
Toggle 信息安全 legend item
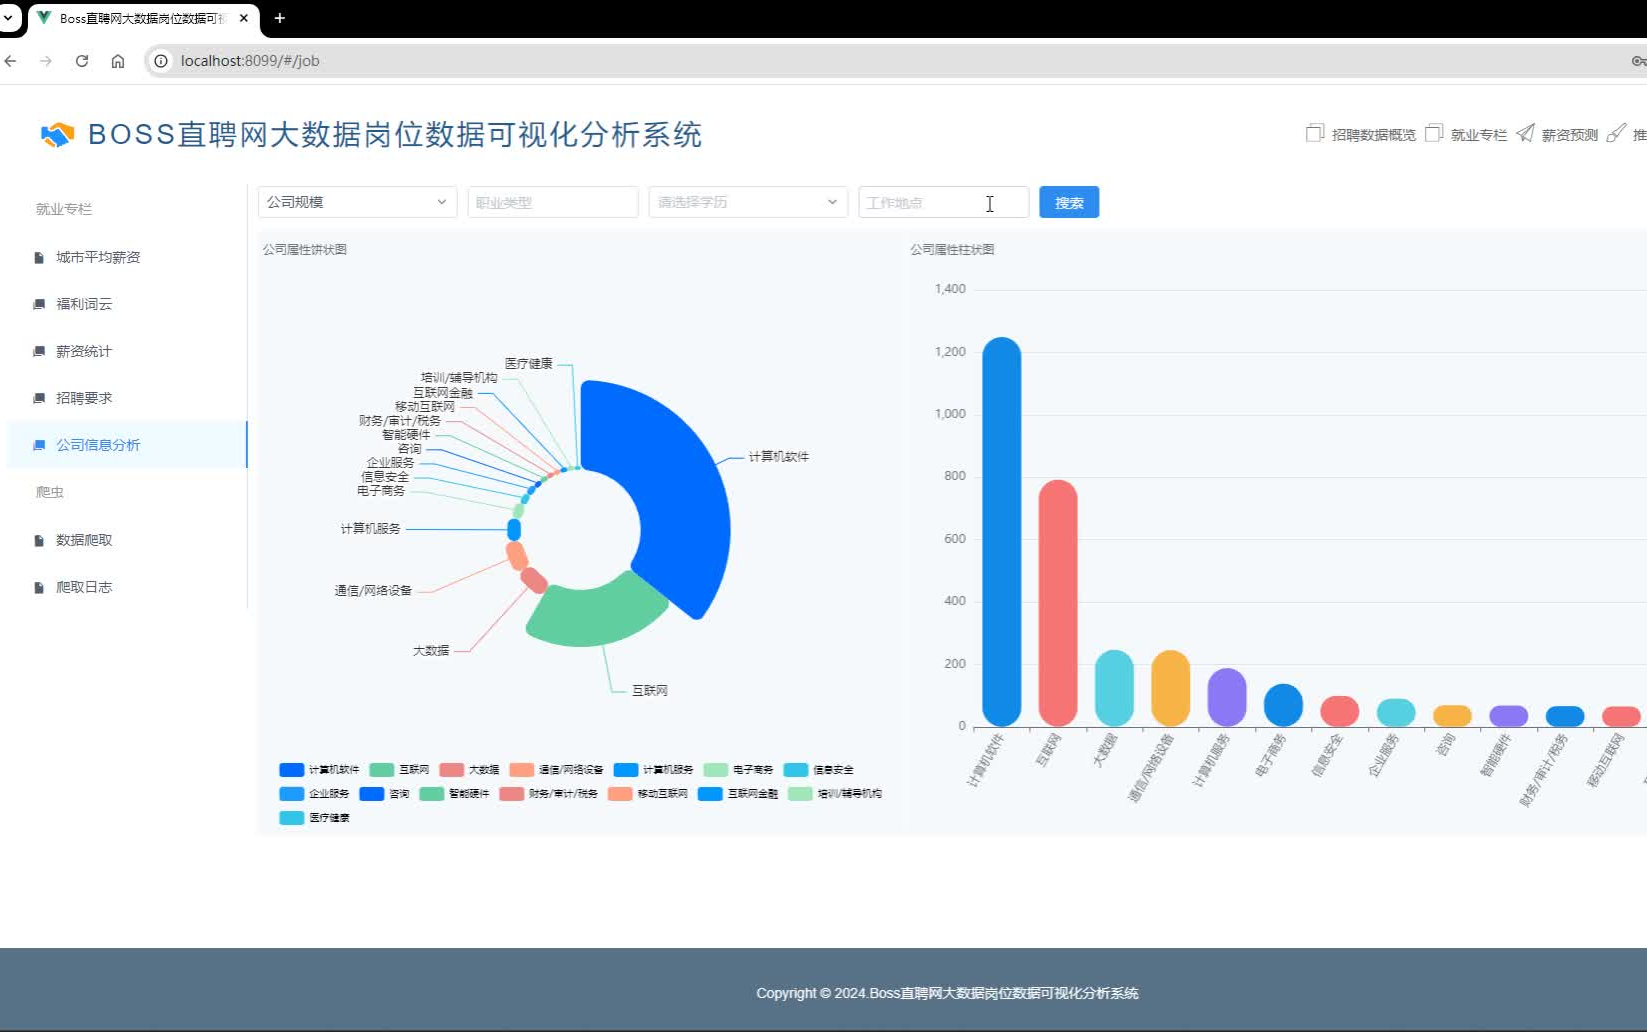(x=819, y=770)
